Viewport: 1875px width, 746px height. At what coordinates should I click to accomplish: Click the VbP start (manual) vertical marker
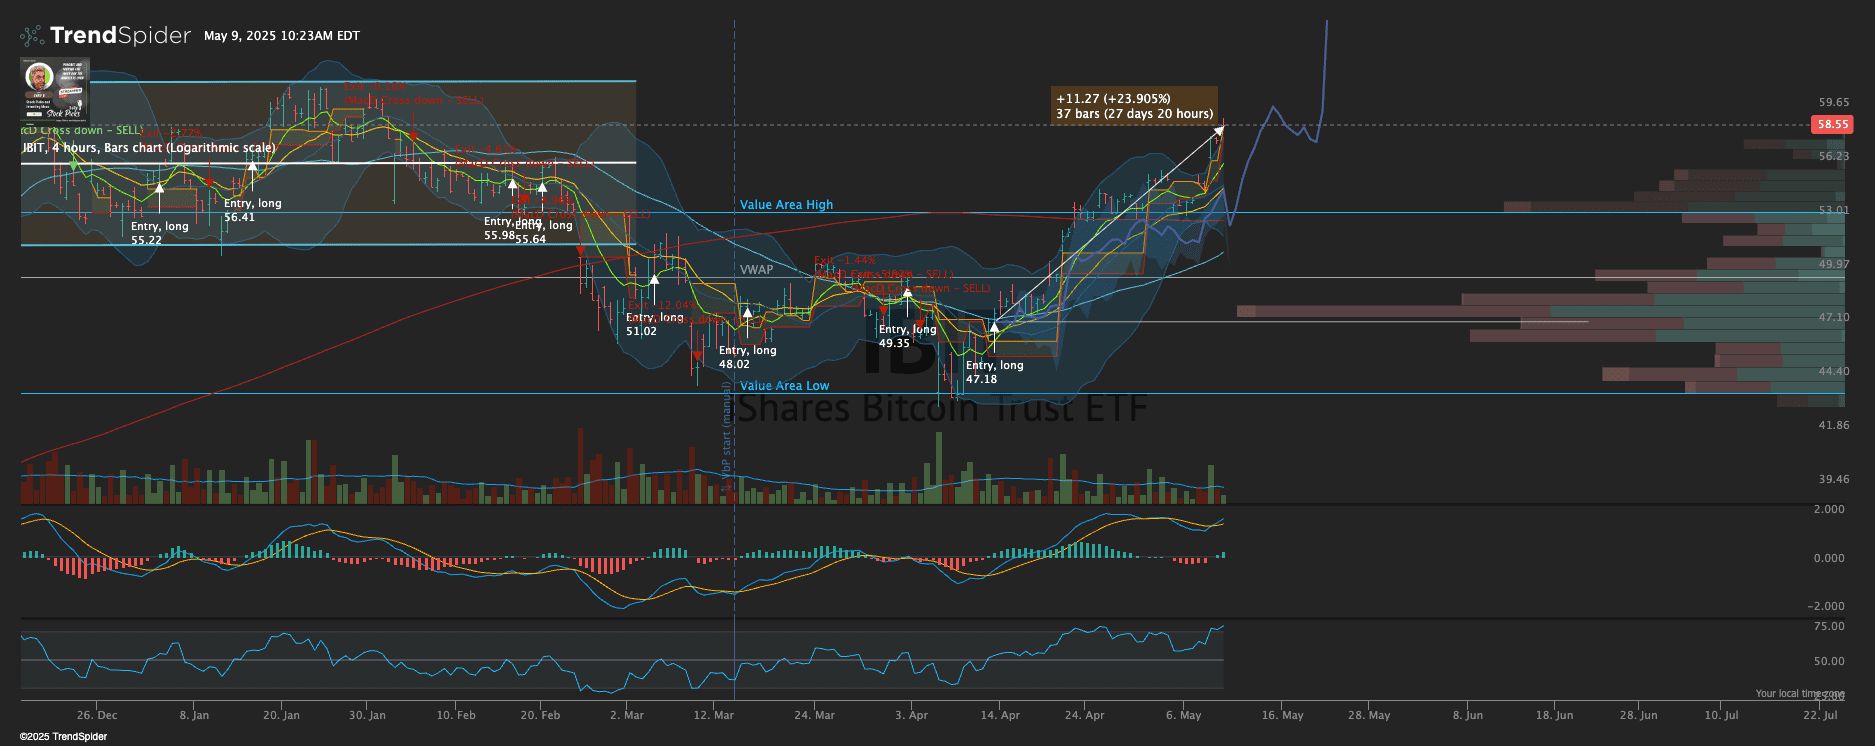coord(727,440)
